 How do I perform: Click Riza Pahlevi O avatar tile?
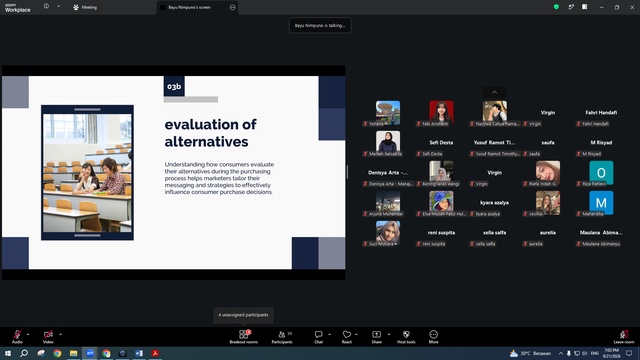[x=601, y=173]
